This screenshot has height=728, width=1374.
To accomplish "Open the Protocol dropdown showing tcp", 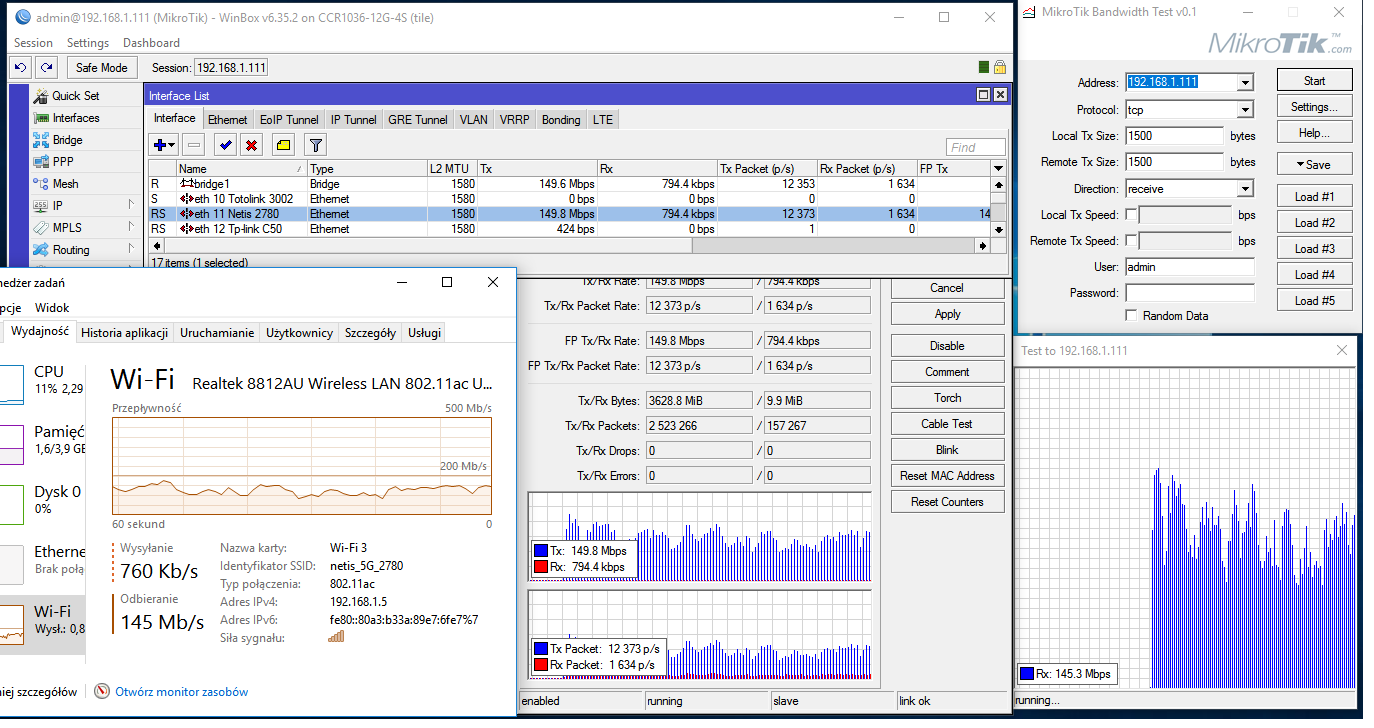I will [1245, 110].
